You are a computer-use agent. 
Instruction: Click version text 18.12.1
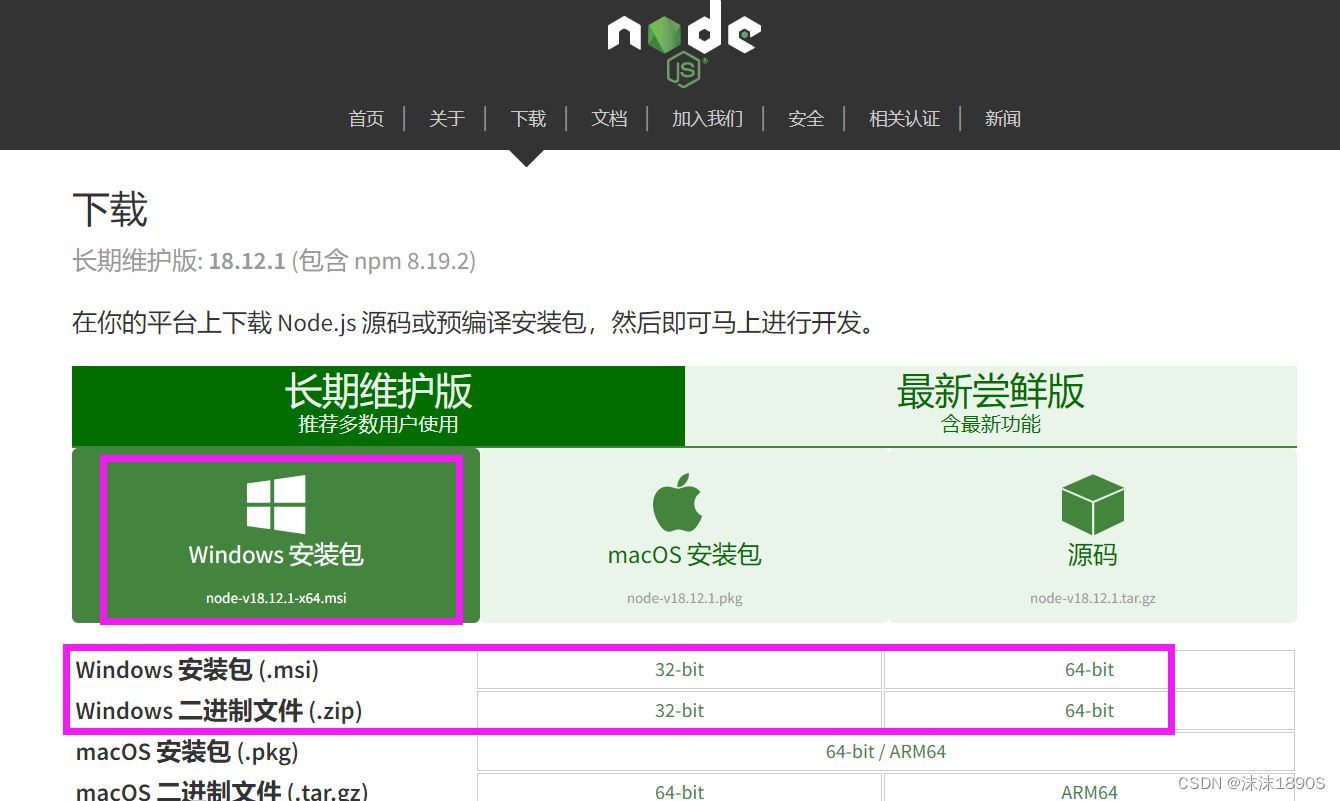[x=247, y=262]
